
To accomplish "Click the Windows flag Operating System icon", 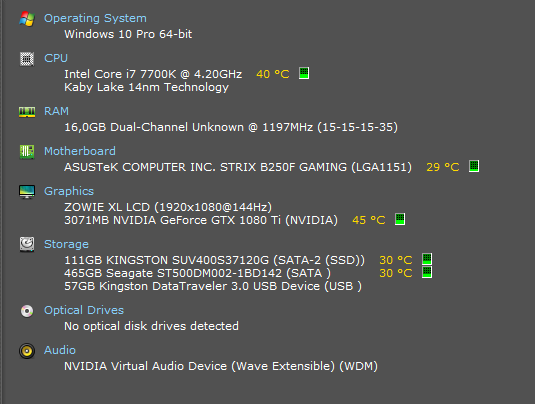I will [x=27, y=18].
